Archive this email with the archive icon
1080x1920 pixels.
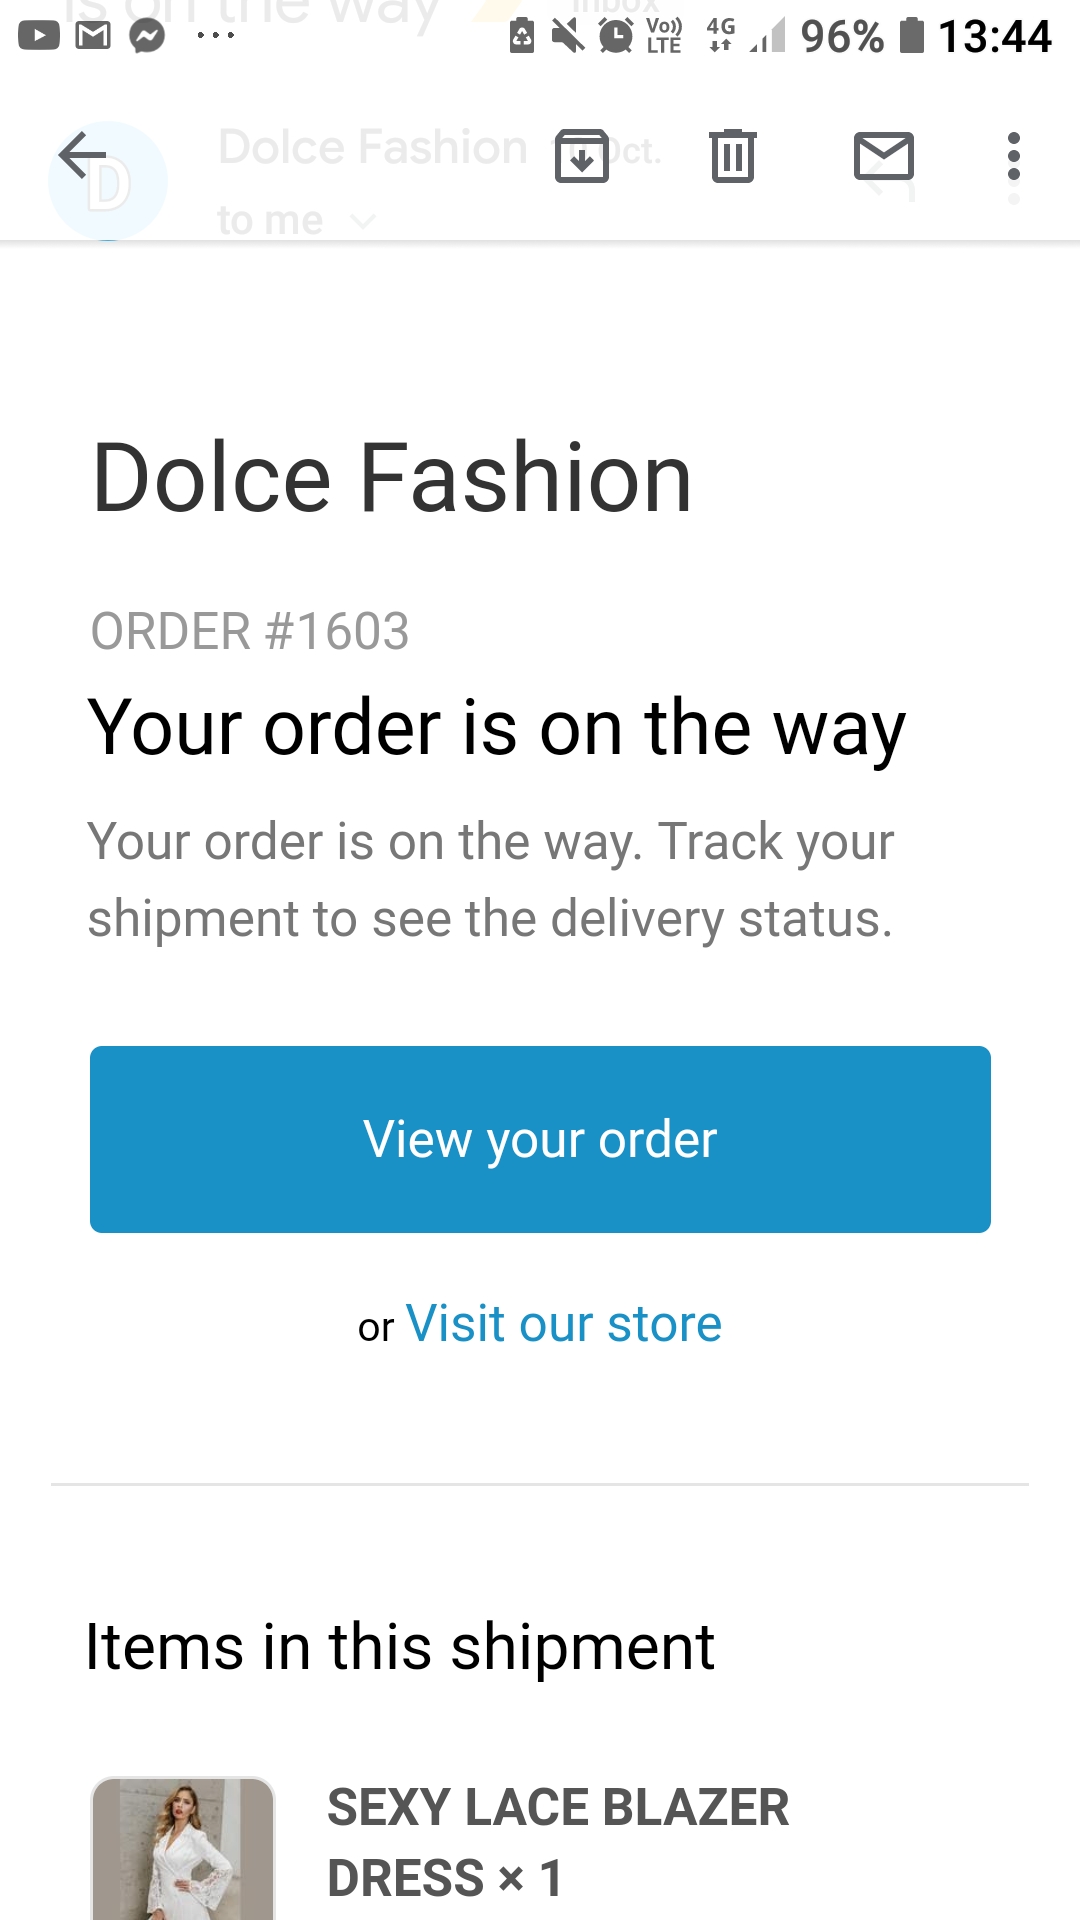tap(582, 156)
